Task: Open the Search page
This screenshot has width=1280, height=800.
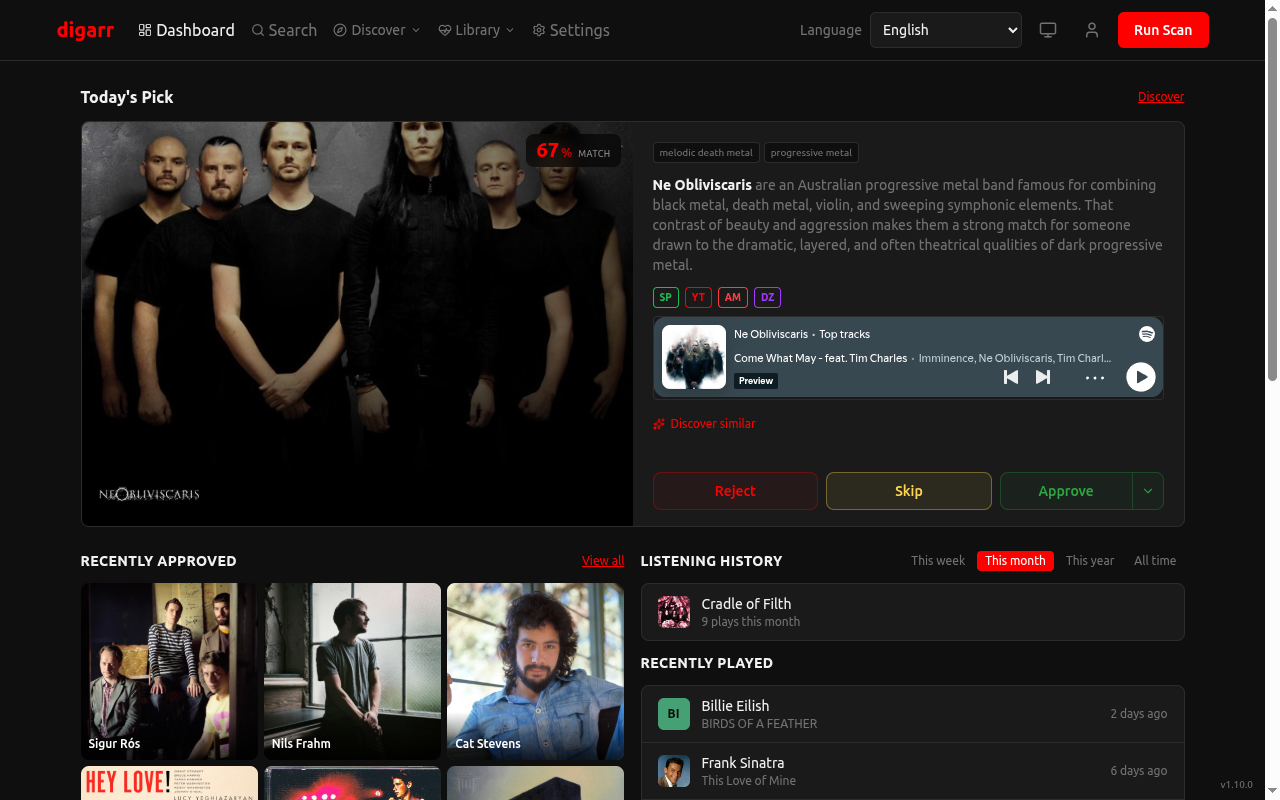Action: (x=284, y=30)
